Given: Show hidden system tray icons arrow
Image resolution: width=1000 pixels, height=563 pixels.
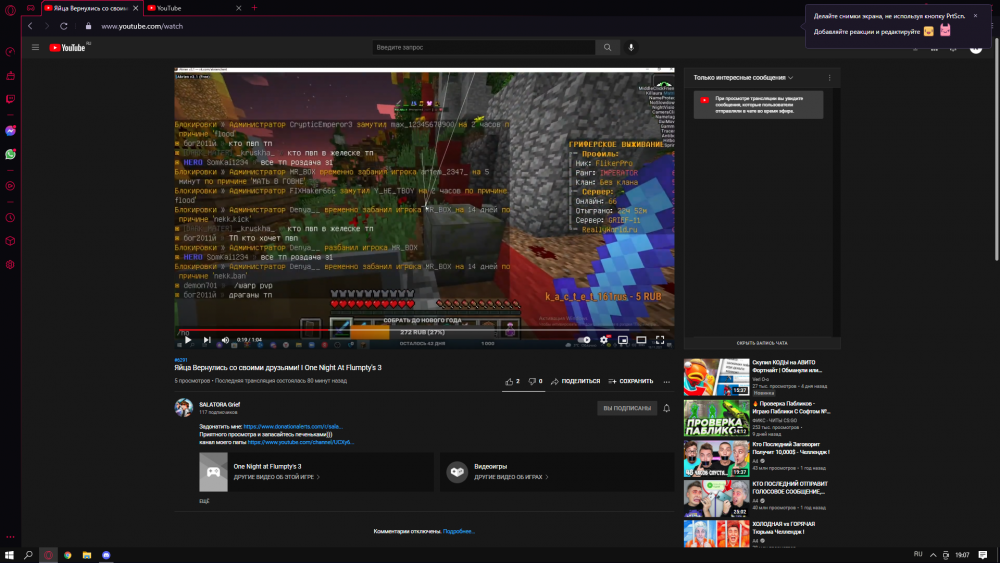Looking at the screenshot, I should [x=933, y=555].
